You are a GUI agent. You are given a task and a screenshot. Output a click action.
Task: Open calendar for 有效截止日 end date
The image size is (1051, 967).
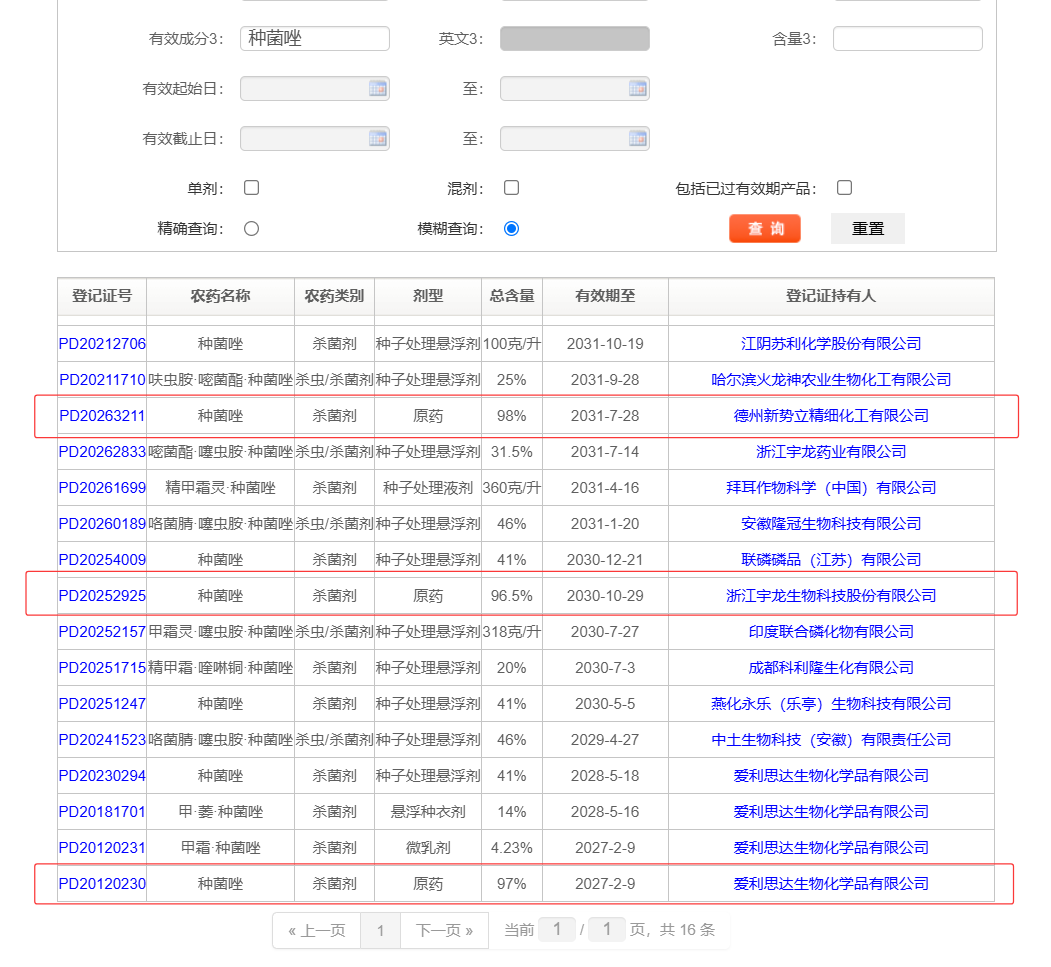click(x=637, y=139)
